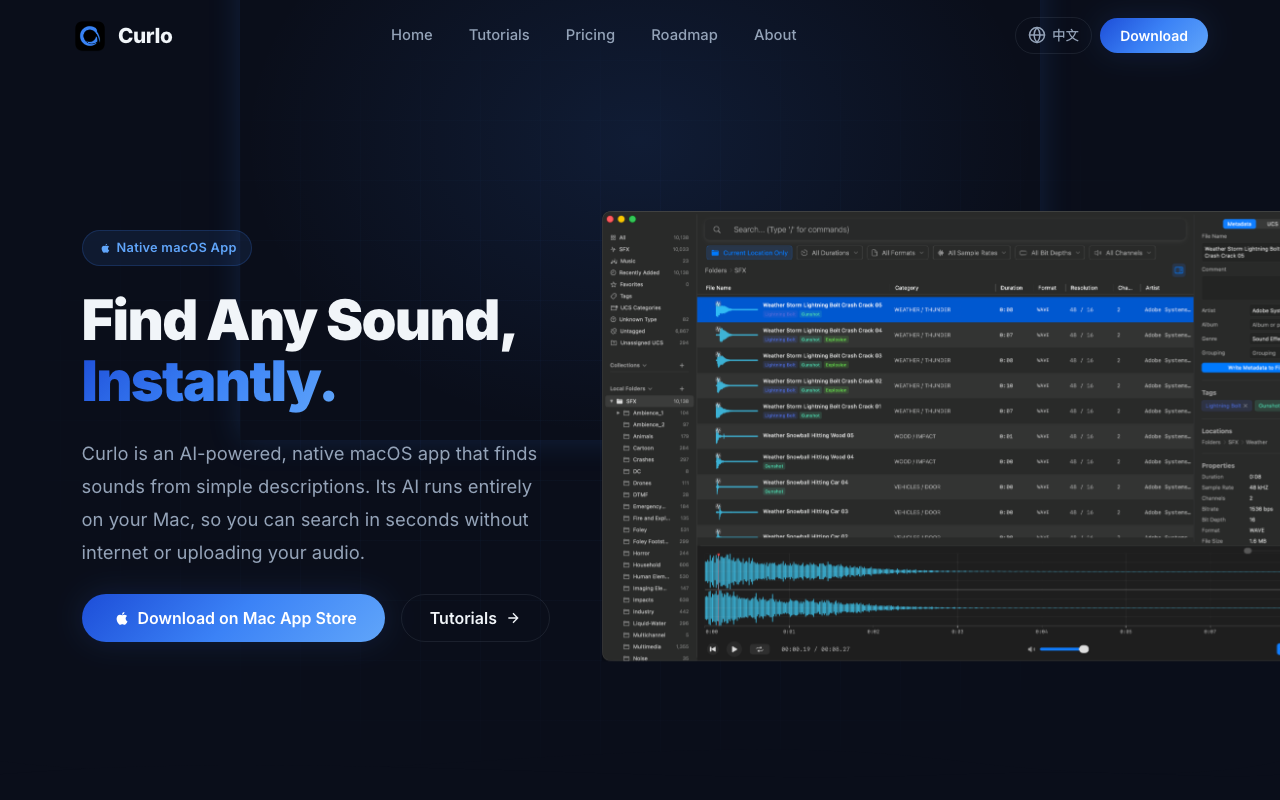Go to Home in the top navigation
Screen dimensions: 1280x800
(412, 35)
